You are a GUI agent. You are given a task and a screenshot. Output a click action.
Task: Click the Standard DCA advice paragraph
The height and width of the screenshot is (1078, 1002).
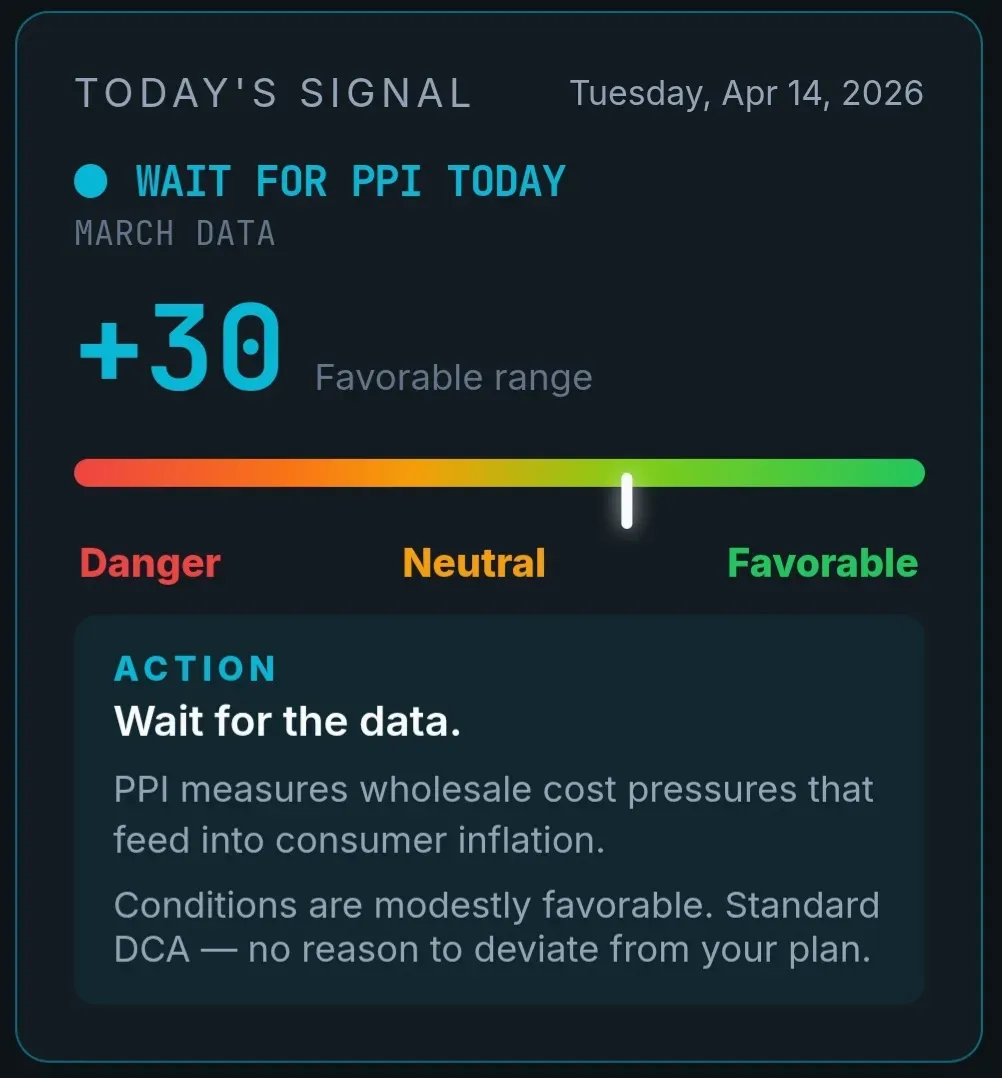[x=497, y=926]
